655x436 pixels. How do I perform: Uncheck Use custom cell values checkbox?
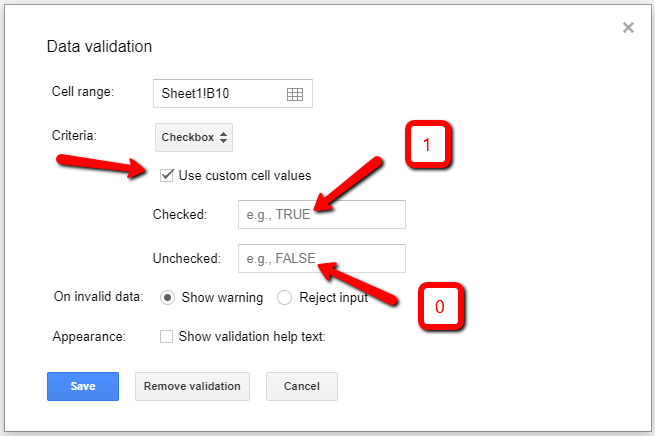pos(167,175)
